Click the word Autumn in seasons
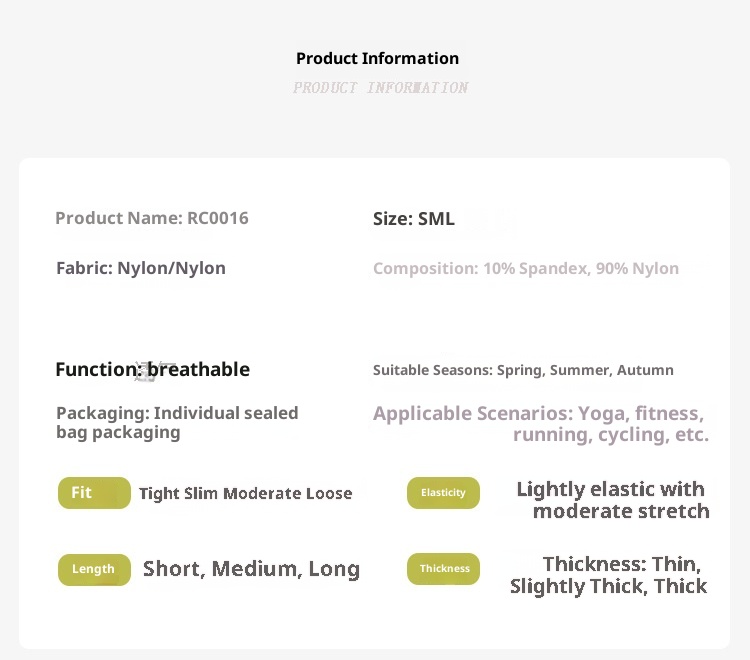 [645, 370]
